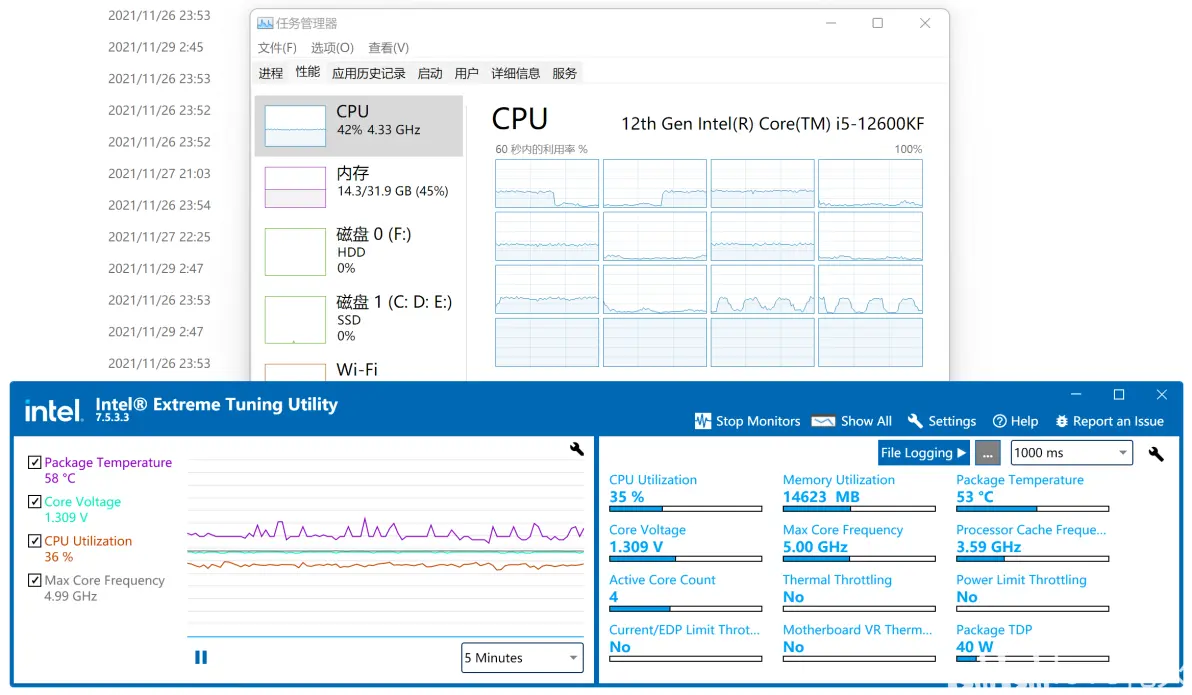The height and width of the screenshot is (695, 1192).
Task: Uncheck the Max Core Frequency checkbox
Action: (34, 580)
